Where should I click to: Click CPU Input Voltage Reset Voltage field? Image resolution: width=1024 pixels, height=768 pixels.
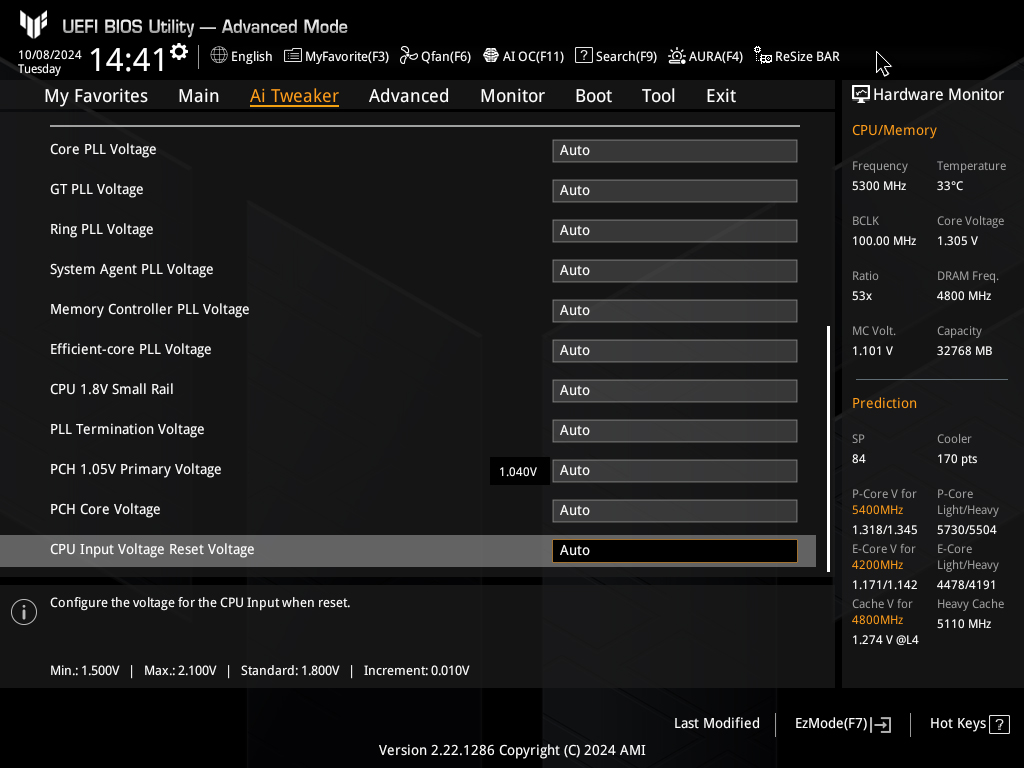point(675,551)
